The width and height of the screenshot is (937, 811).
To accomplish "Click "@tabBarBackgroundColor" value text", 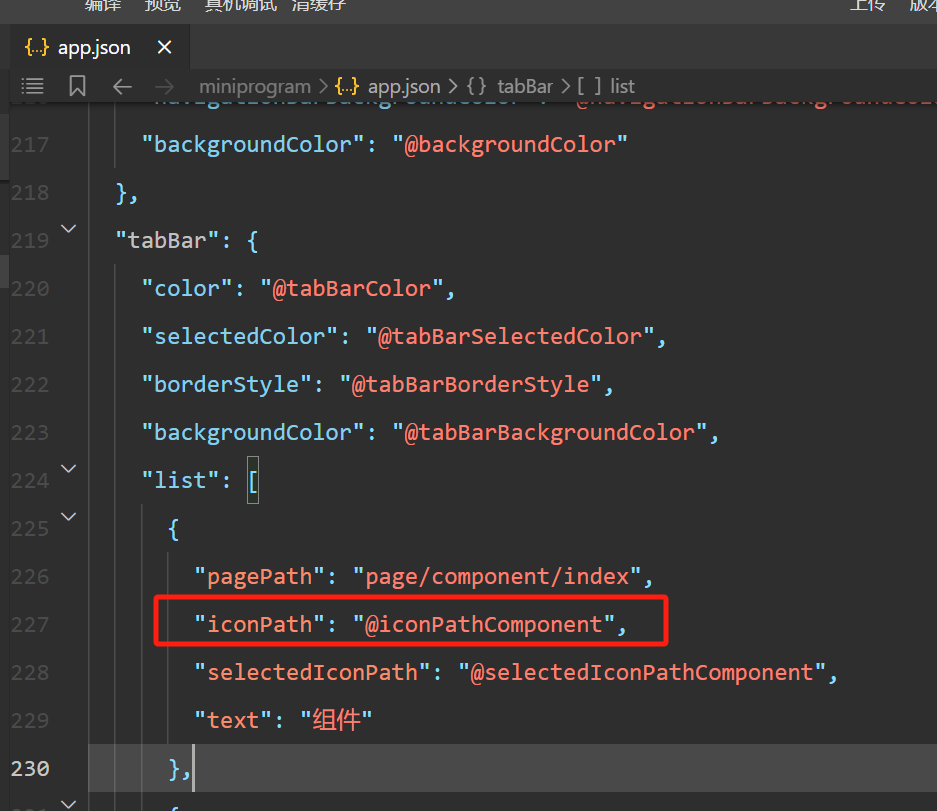I will (550, 433).
